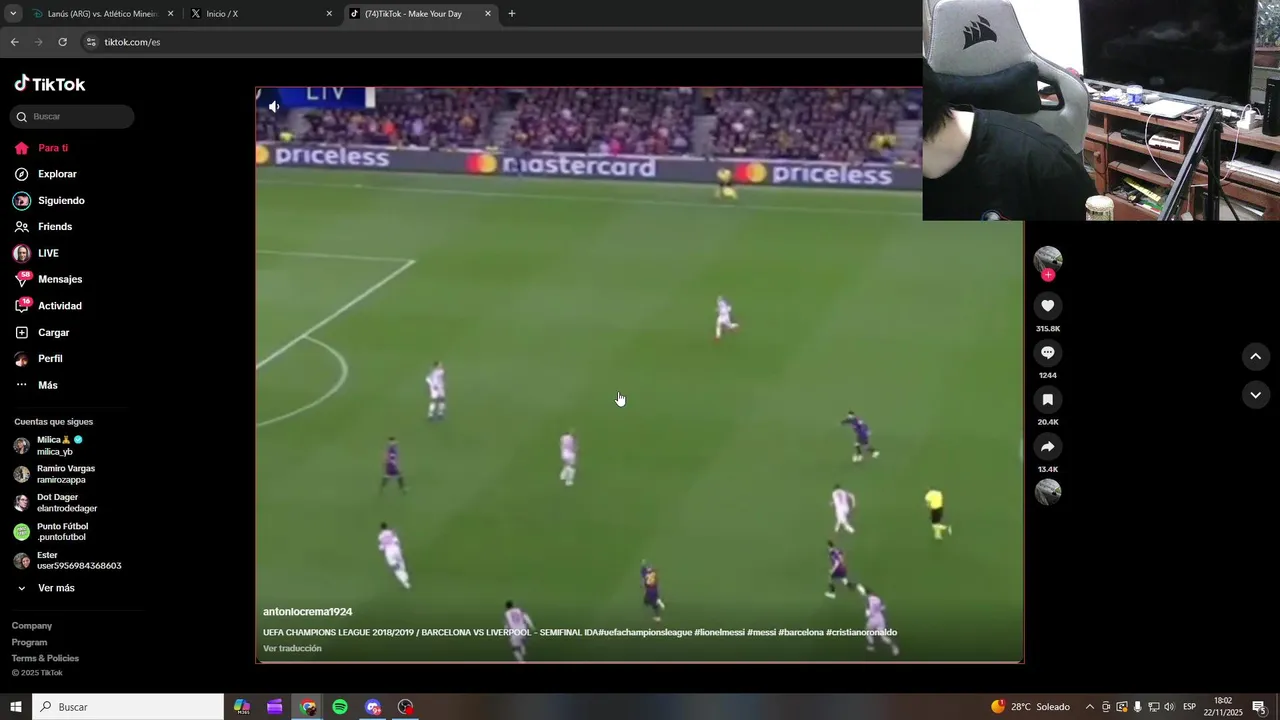View site information icon in address bar
The width and height of the screenshot is (1280, 720).
91,42
